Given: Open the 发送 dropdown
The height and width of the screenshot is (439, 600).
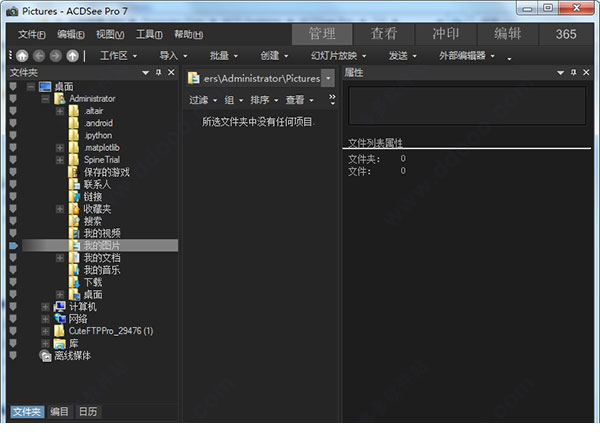Looking at the screenshot, I should 403,56.
